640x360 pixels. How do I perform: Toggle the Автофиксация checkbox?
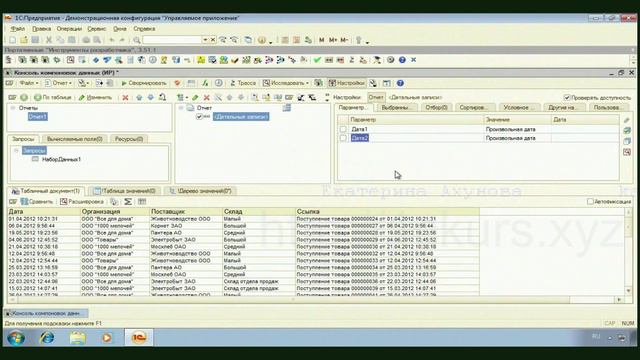(590, 202)
